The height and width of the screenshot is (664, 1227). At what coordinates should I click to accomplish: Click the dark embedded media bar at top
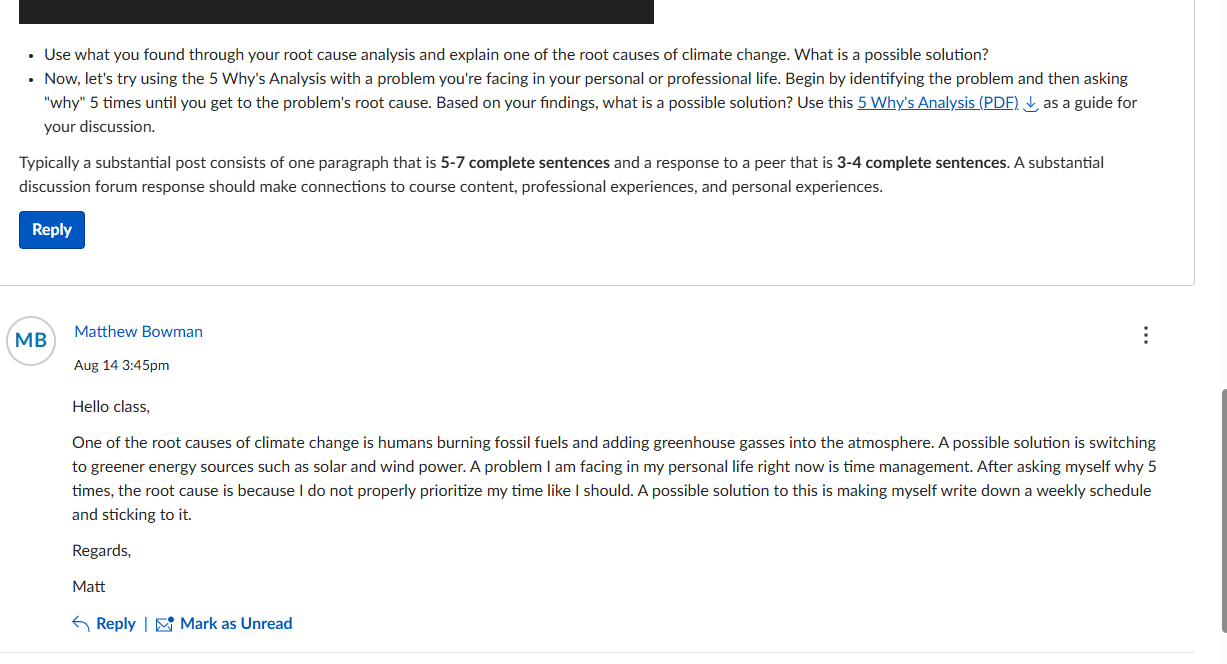point(336,11)
